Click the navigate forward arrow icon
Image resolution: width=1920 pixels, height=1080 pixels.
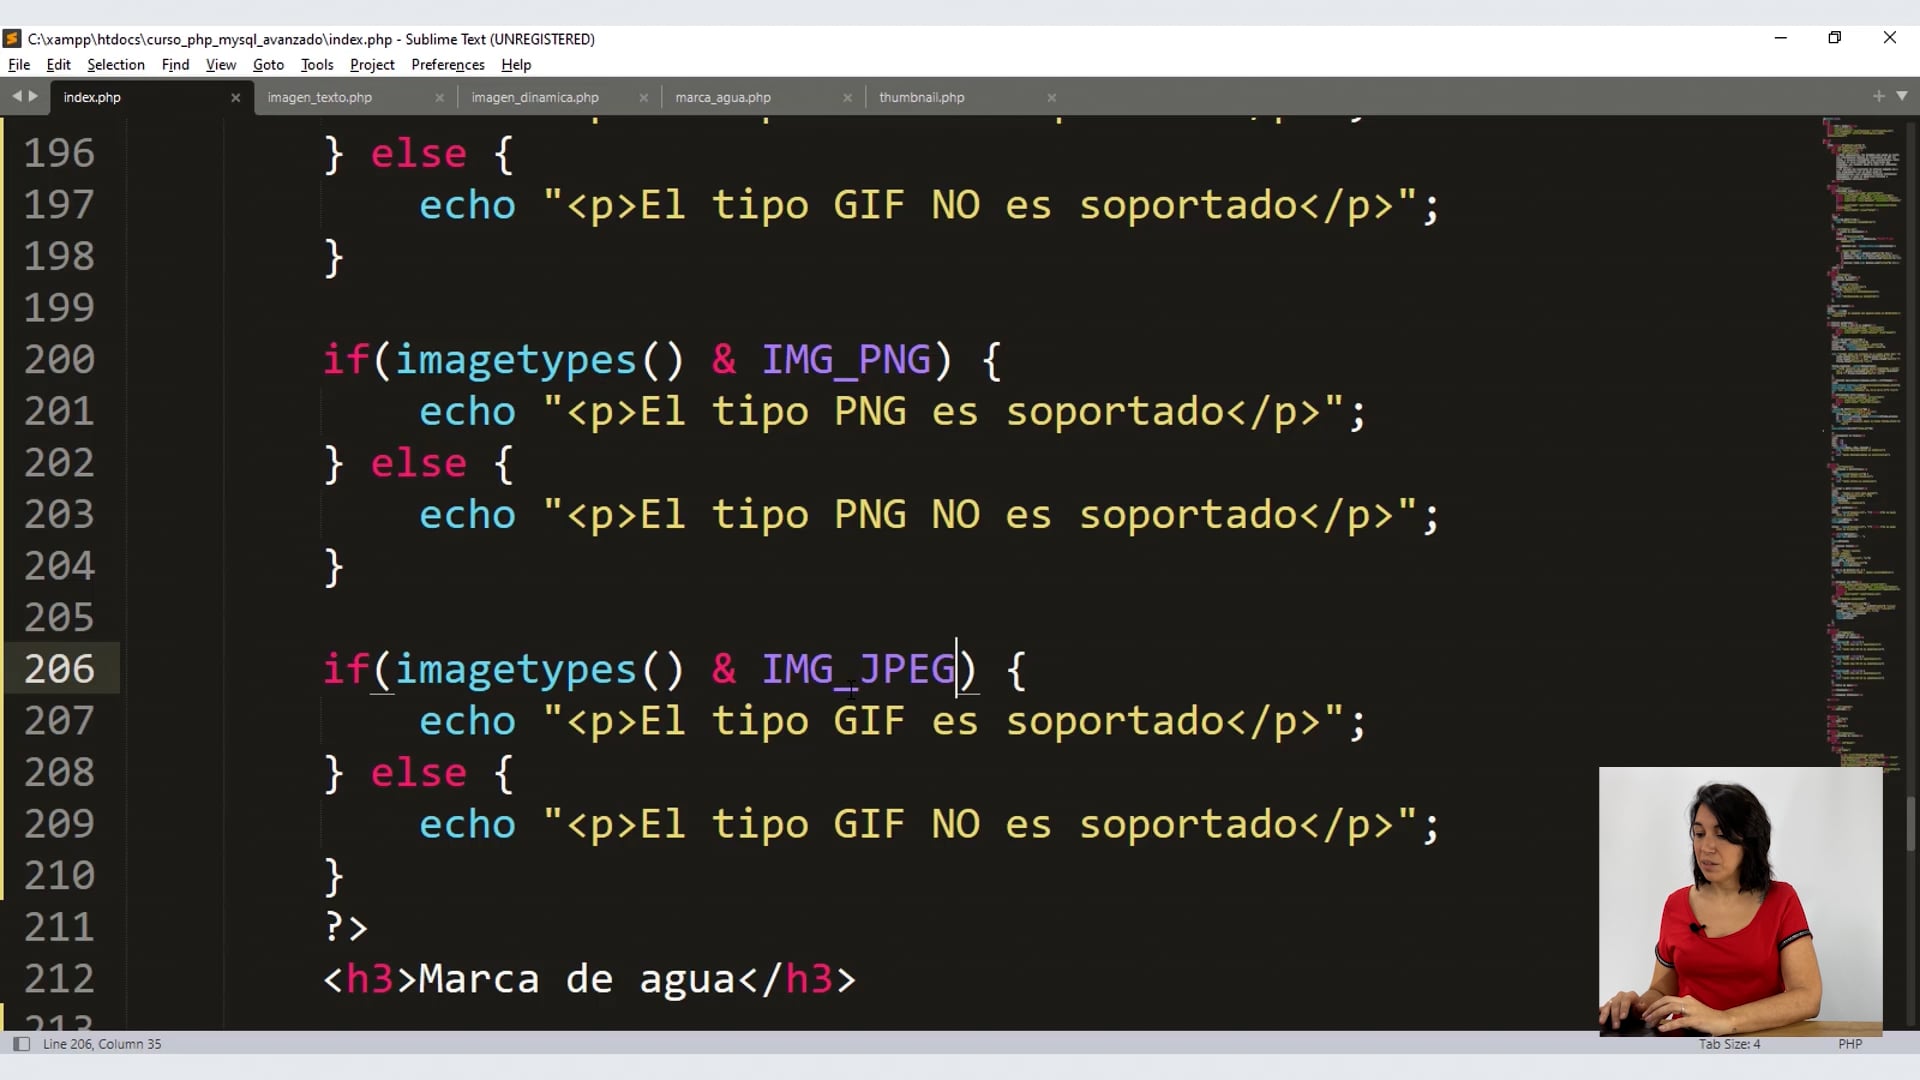pyautogui.click(x=32, y=96)
